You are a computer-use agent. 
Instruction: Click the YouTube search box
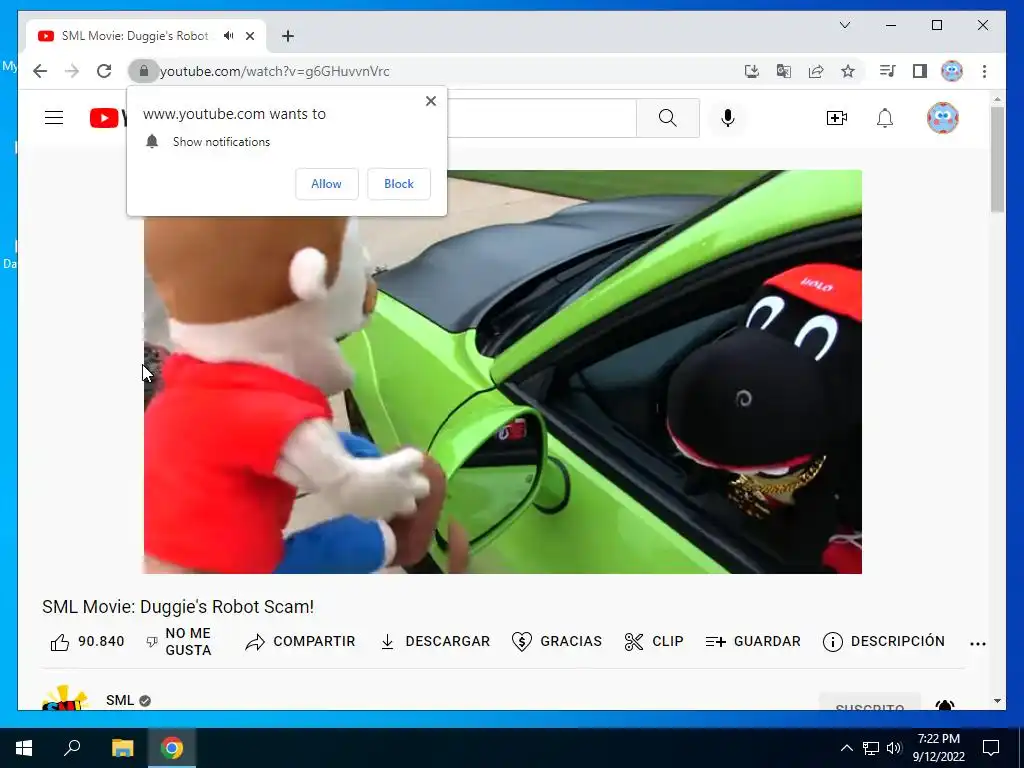pyautogui.click(x=541, y=118)
